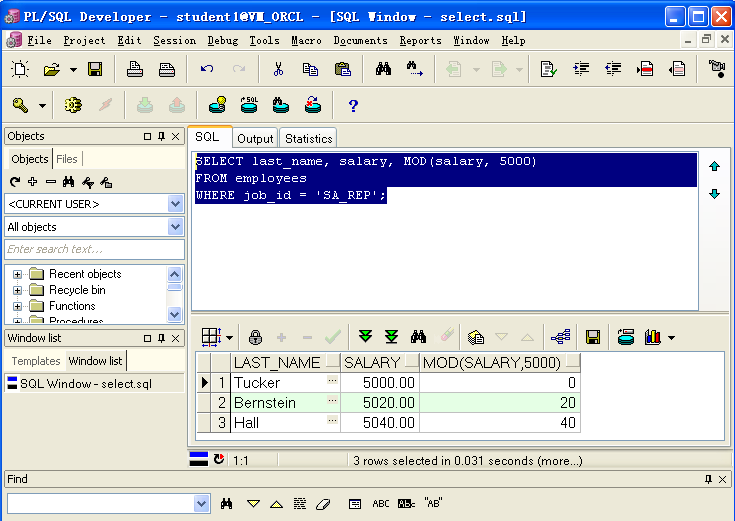Toggle the edit data lock icon

255,337
